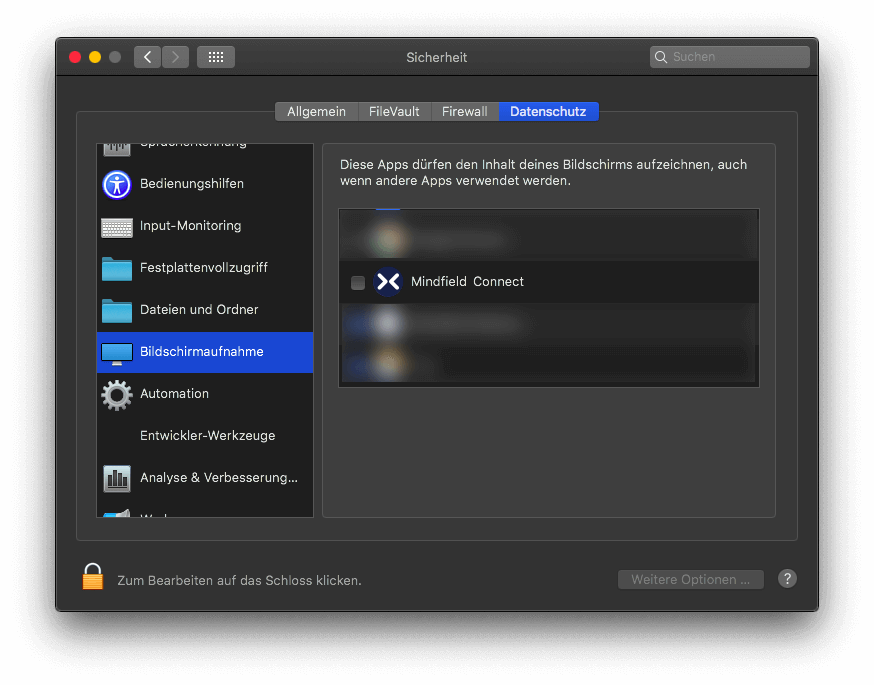
Task: Switch to the Firewall tab
Action: pyautogui.click(x=465, y=112)
